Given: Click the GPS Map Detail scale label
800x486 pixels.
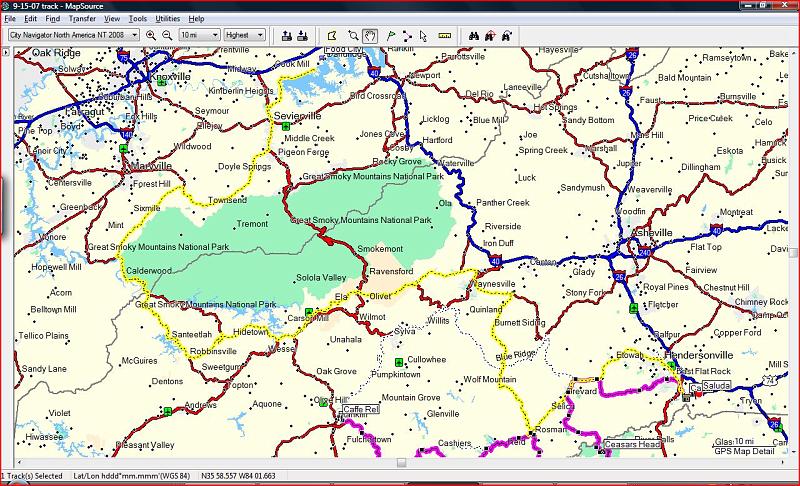Looking at the screenshot, I should tap(744, 451).
